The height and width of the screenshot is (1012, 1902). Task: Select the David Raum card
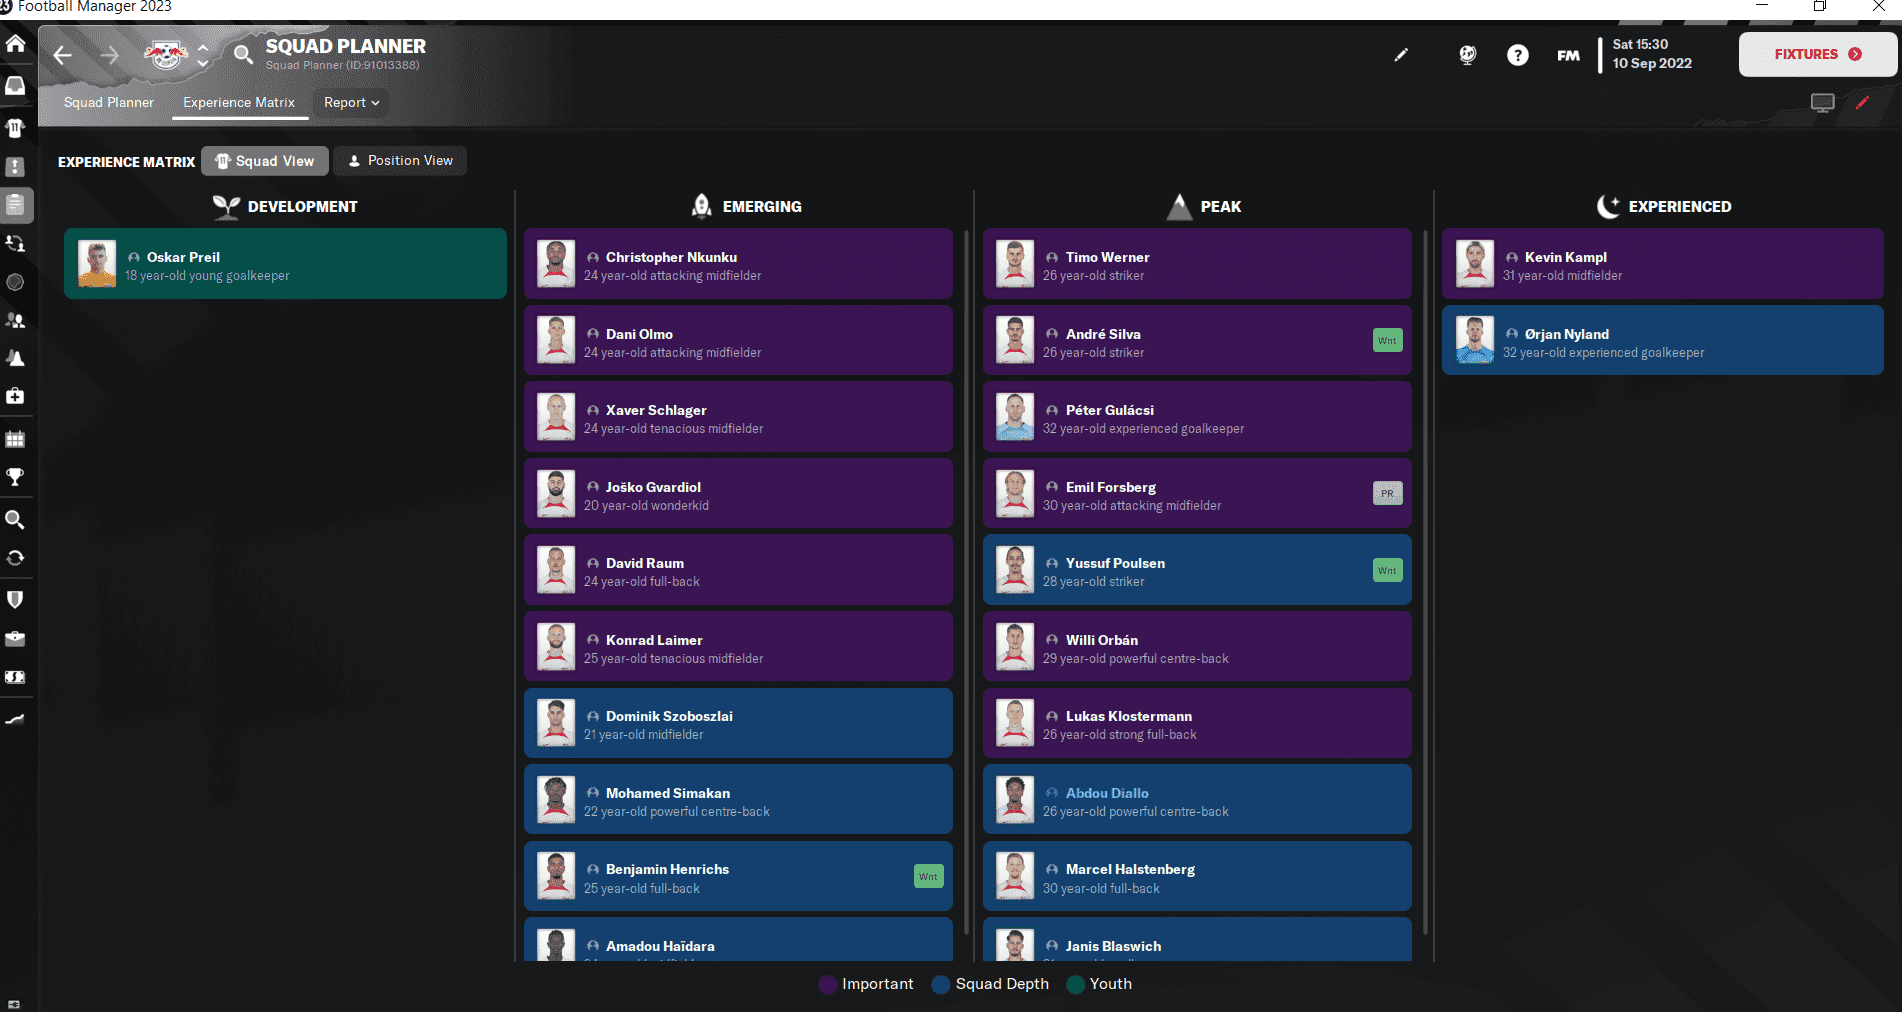tap(738, 570)
